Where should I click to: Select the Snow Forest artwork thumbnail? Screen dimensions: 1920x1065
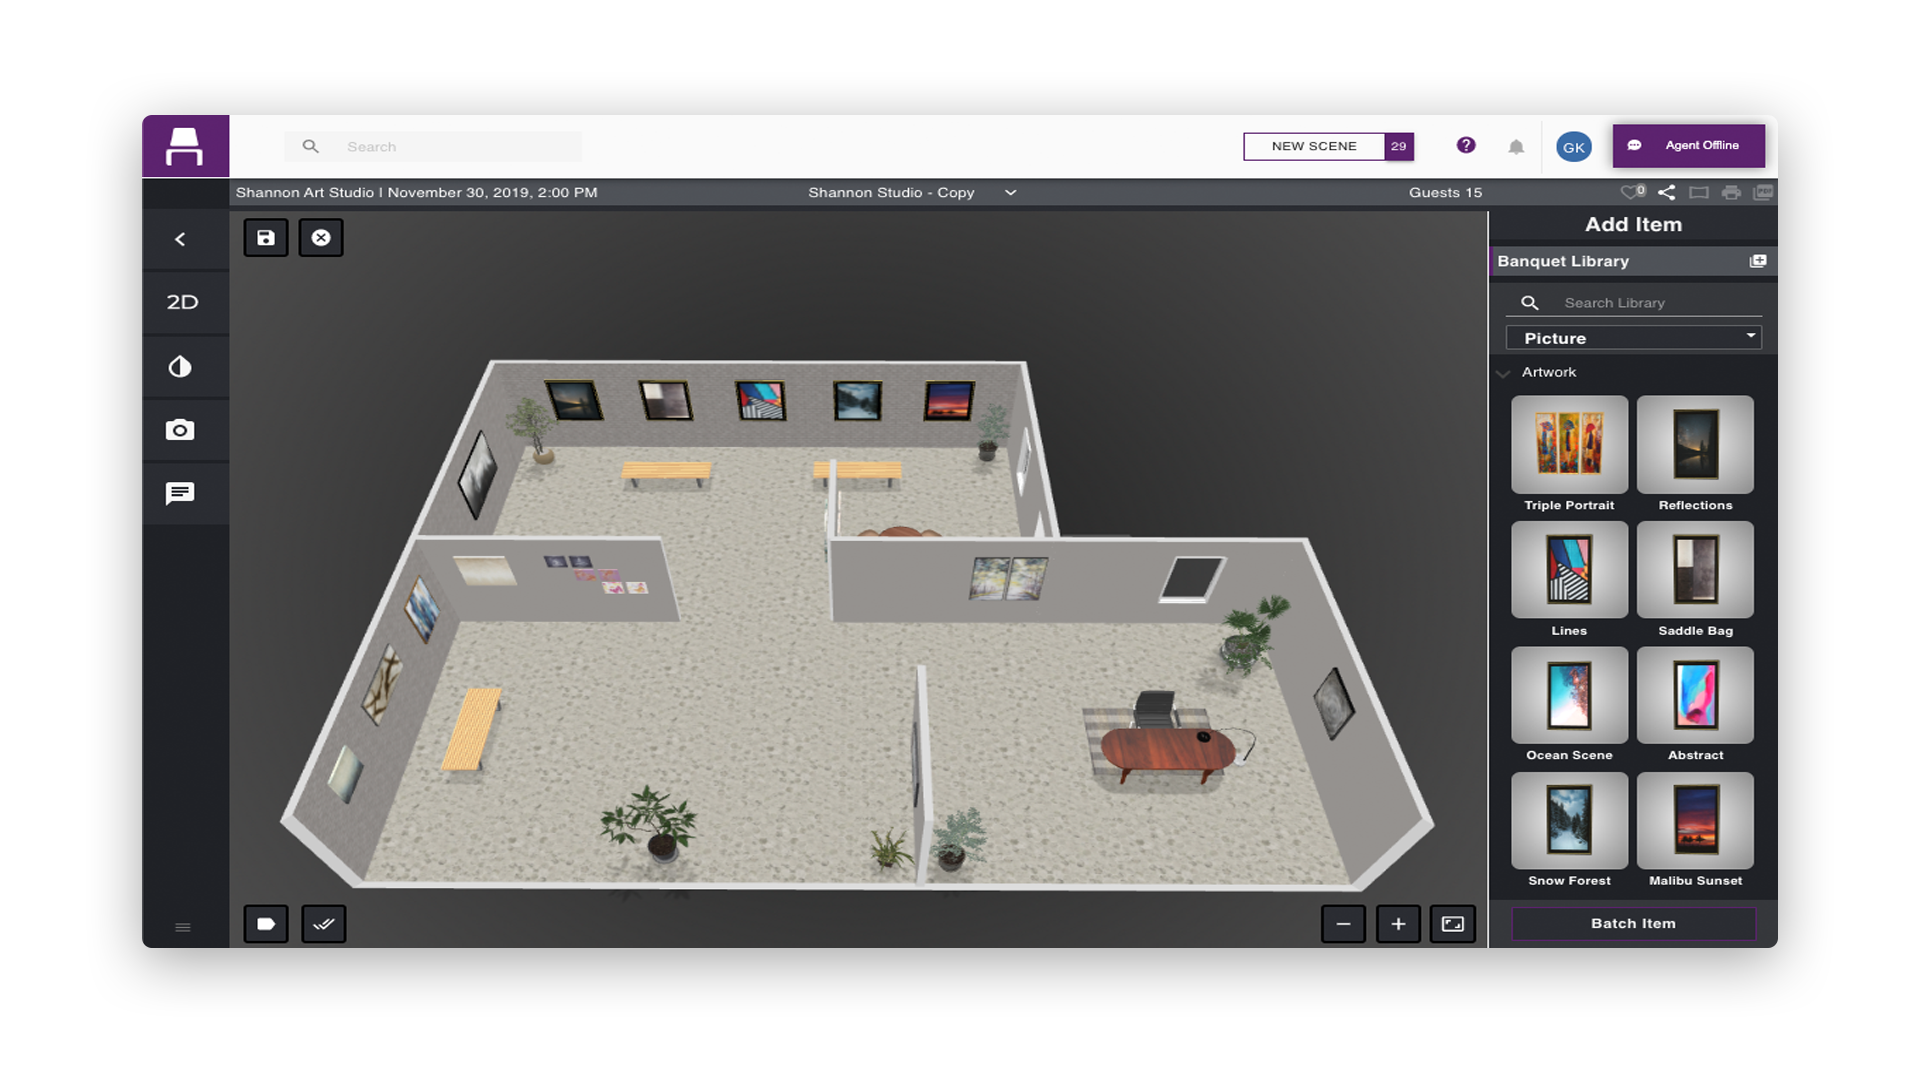(x=1569, y=820)
